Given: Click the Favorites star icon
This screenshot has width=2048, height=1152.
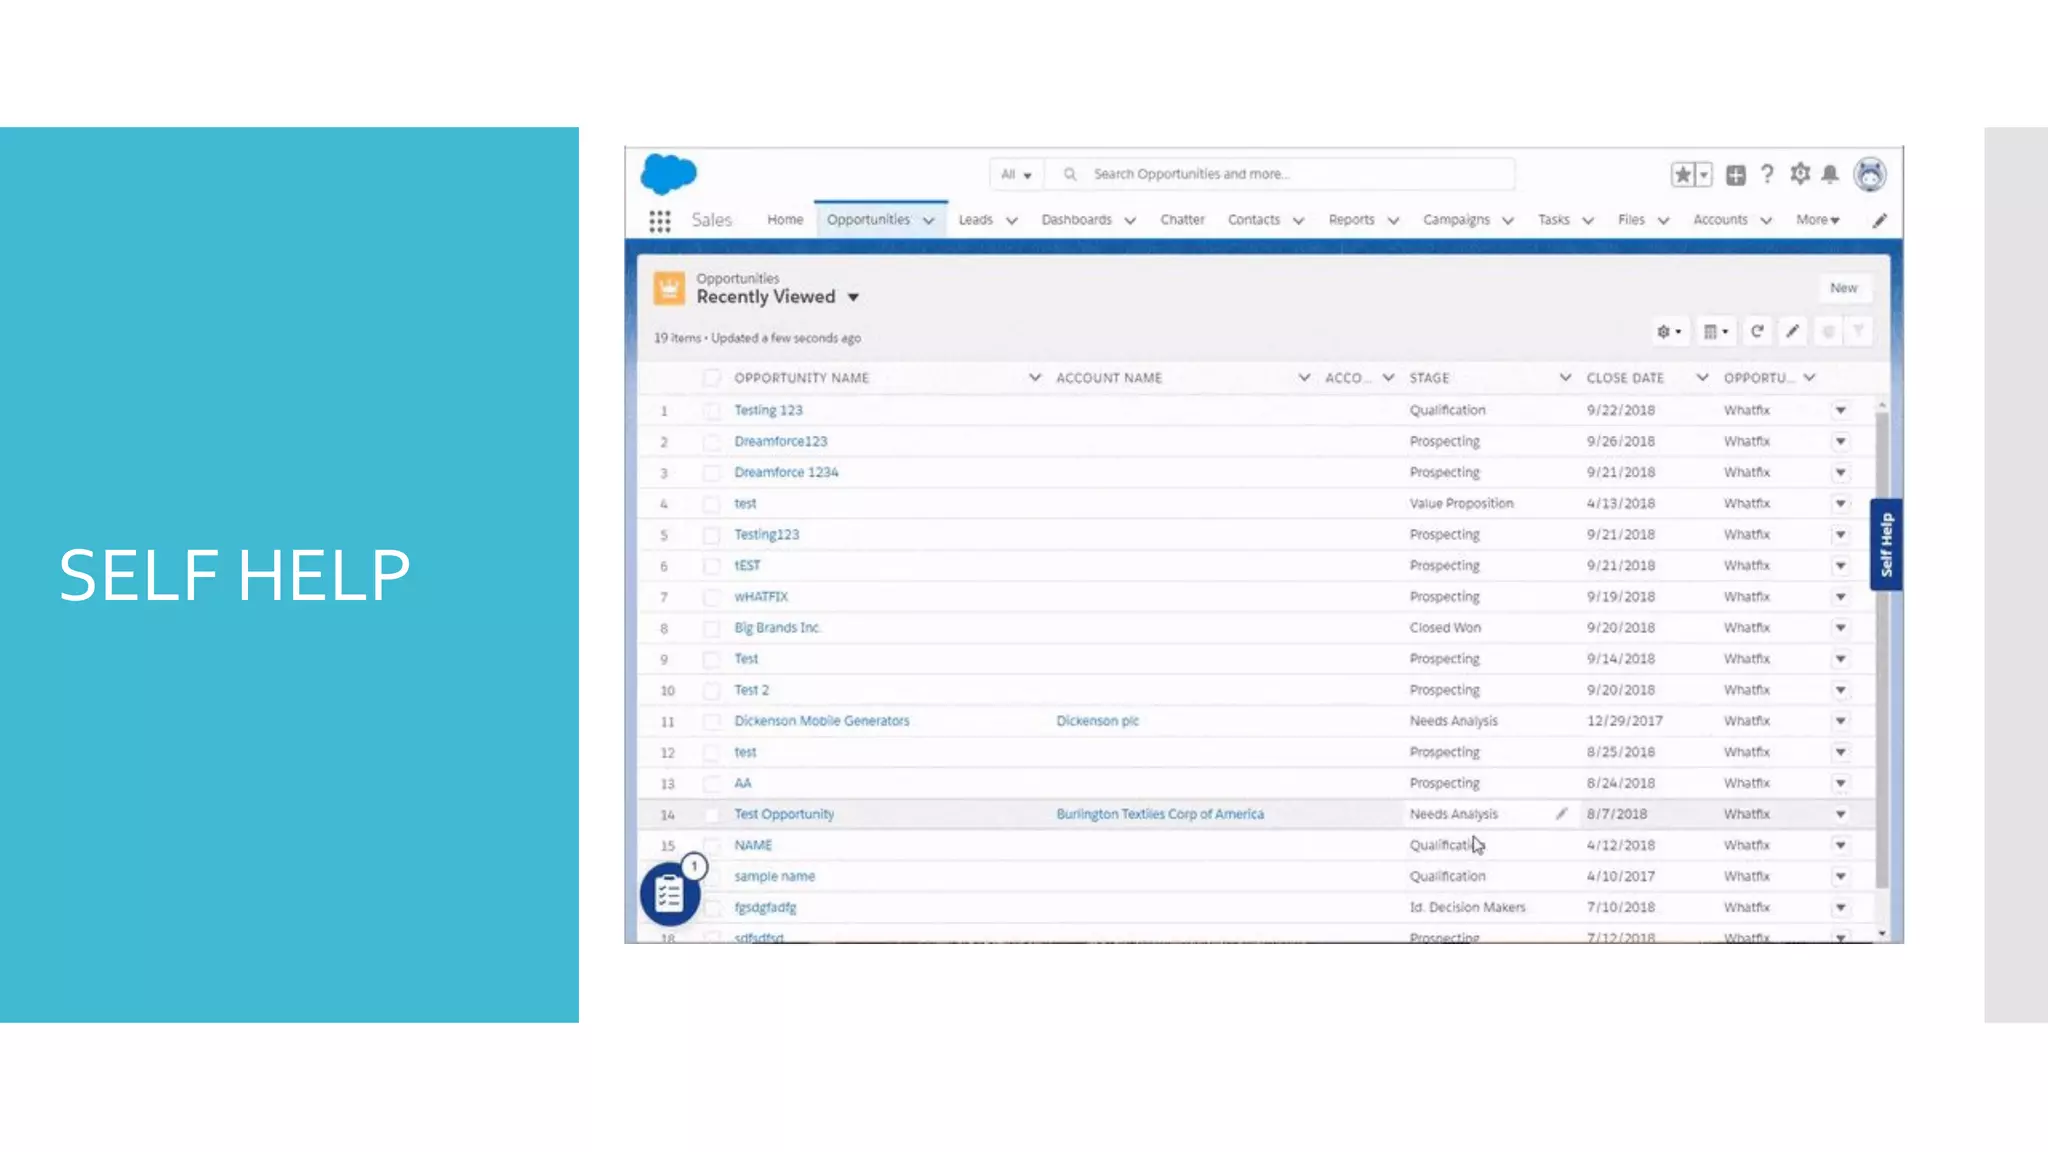Looking at the screenshot, I should (1683, 175).
